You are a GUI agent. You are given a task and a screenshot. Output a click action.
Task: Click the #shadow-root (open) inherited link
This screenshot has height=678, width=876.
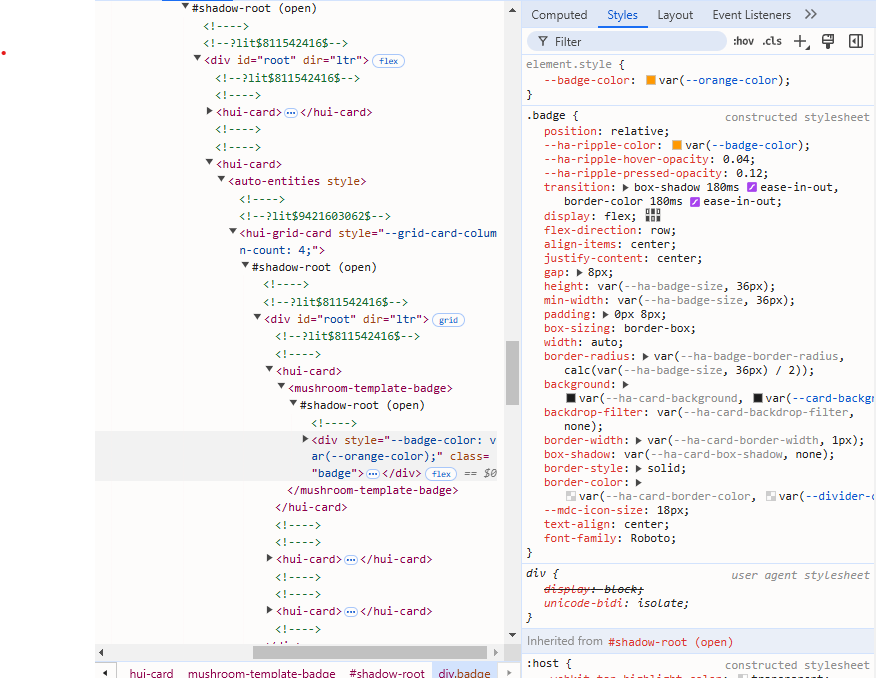click(x=669, y=642)
